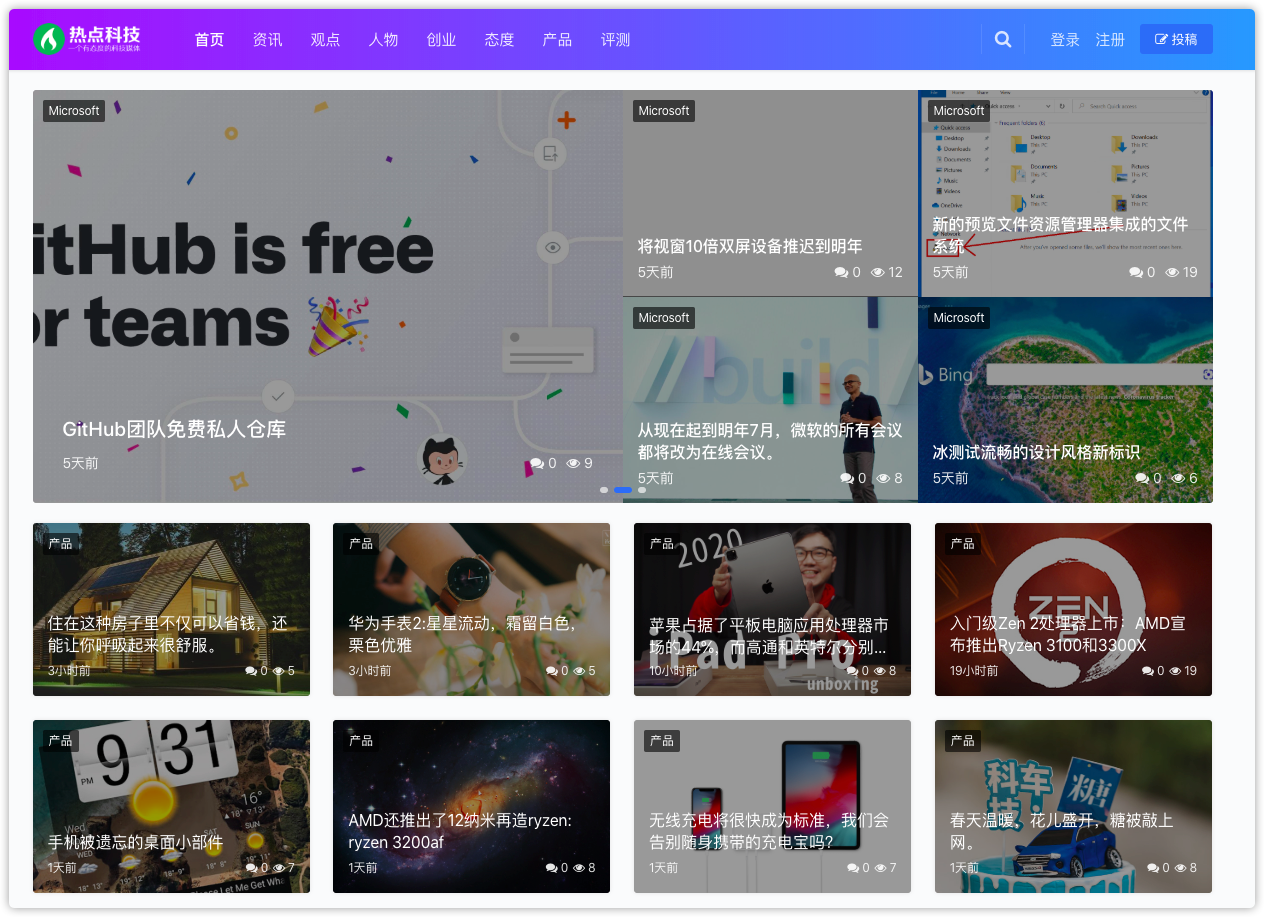
Task: Click the 投稿 submit button
Action: [1176, 39]
